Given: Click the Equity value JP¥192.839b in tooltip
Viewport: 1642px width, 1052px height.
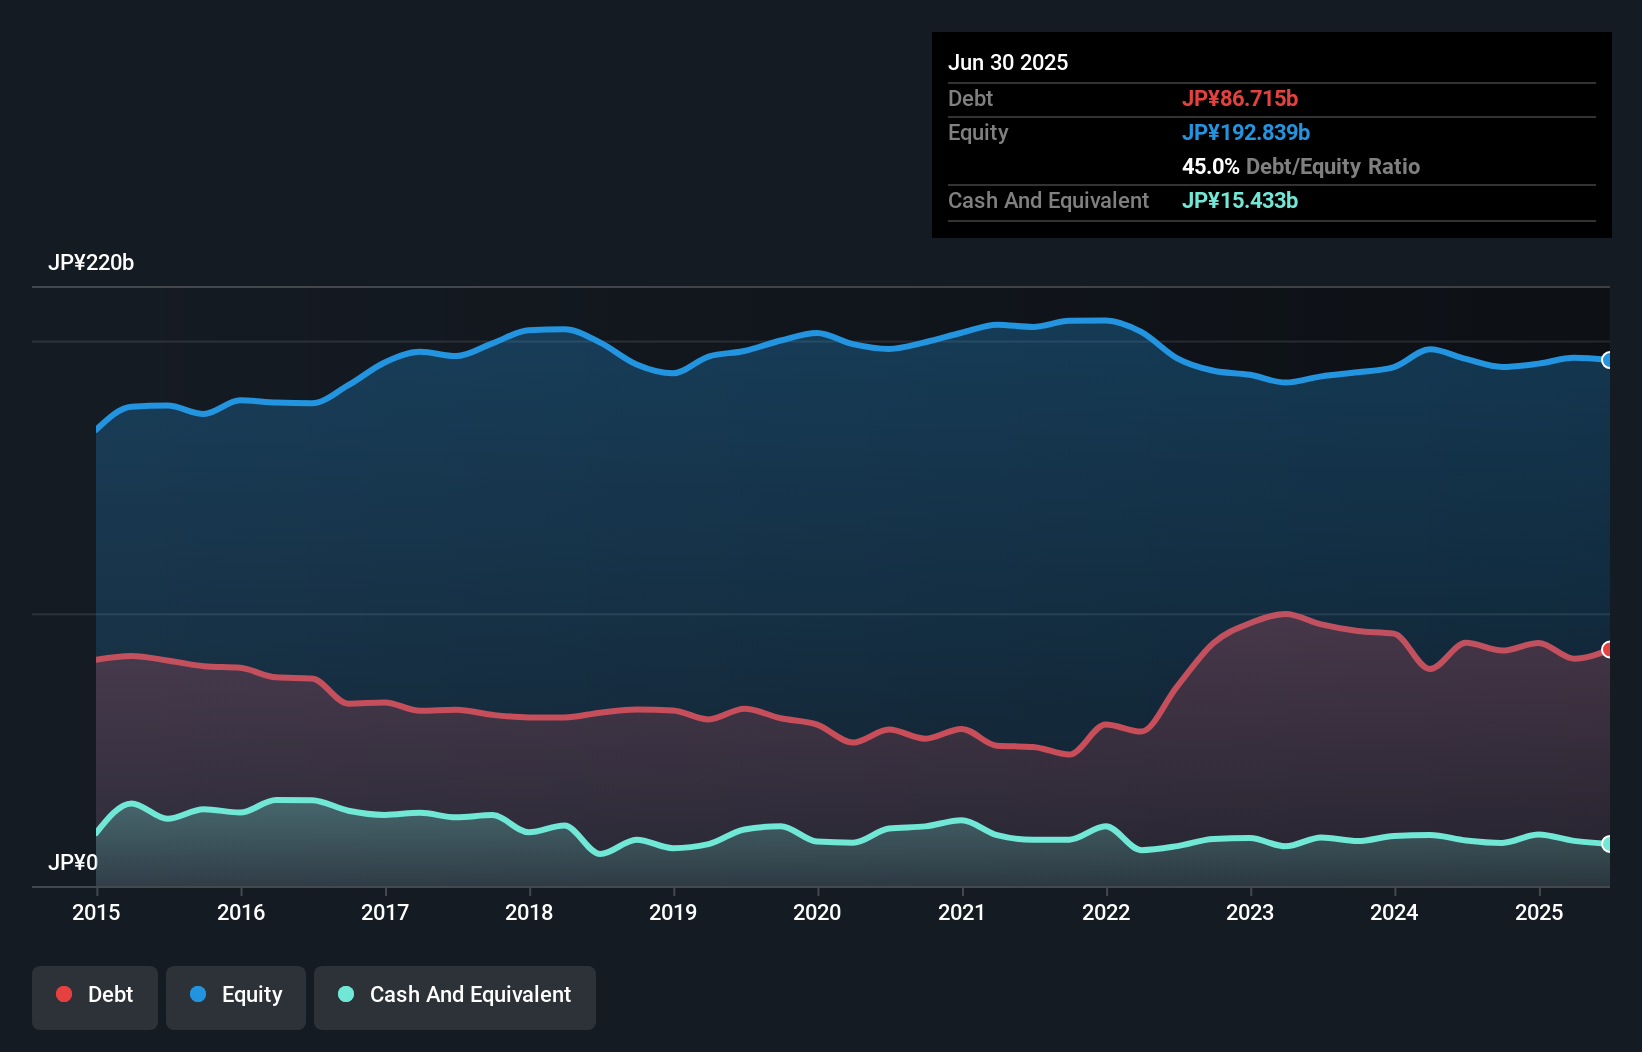Looking at the screenshot, I should click(x=1246, y=132).
